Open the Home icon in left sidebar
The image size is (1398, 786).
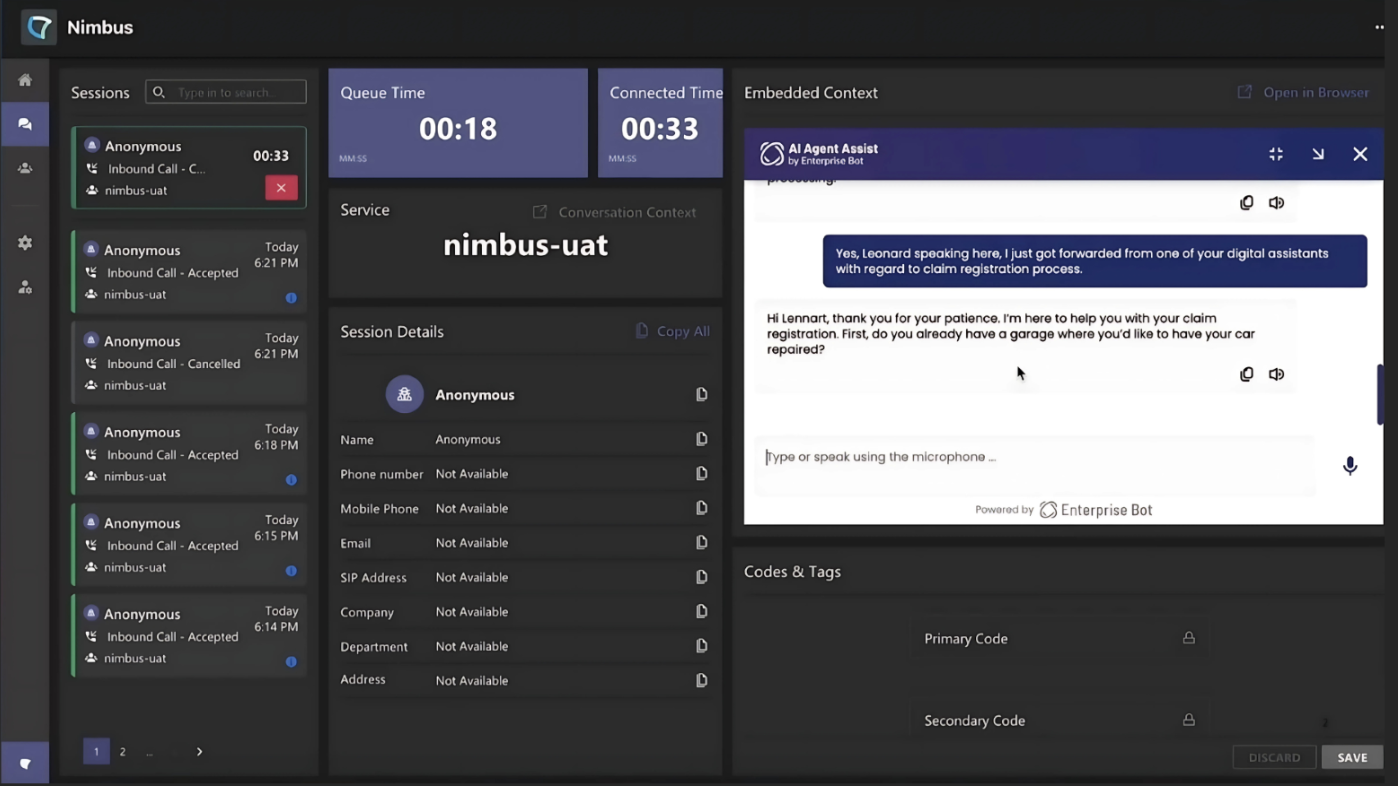click(25, 80)
